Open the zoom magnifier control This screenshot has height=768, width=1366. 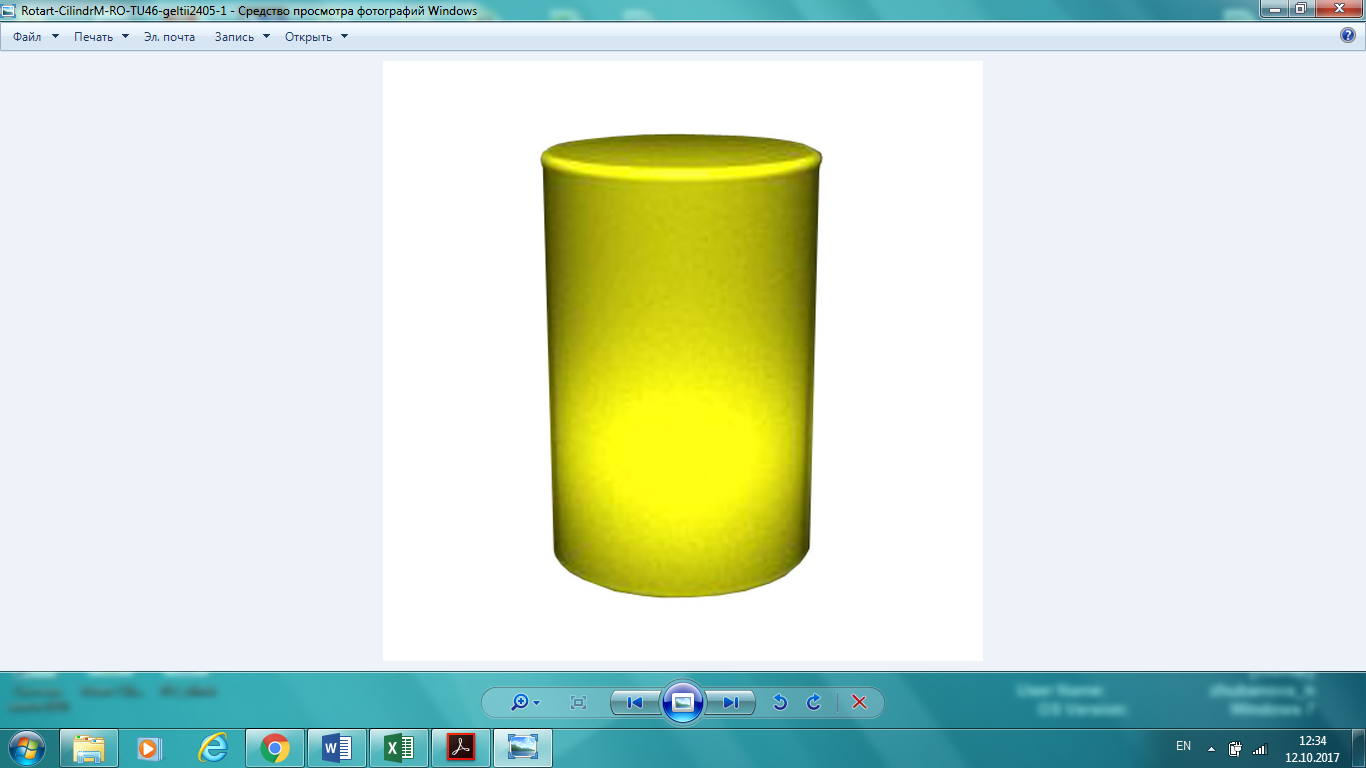[525, 703]
